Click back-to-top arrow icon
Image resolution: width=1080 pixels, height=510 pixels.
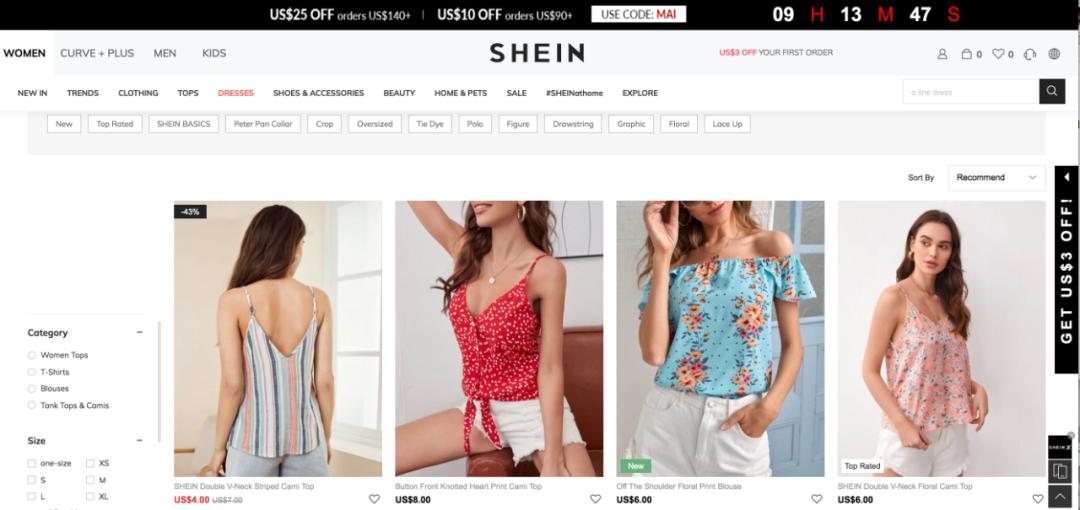pyautogui.click(x=1059, y=496)
